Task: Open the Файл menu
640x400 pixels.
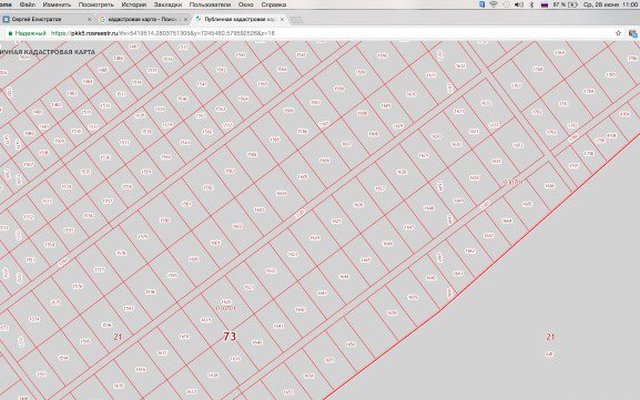Action: (x=27, y=5)
